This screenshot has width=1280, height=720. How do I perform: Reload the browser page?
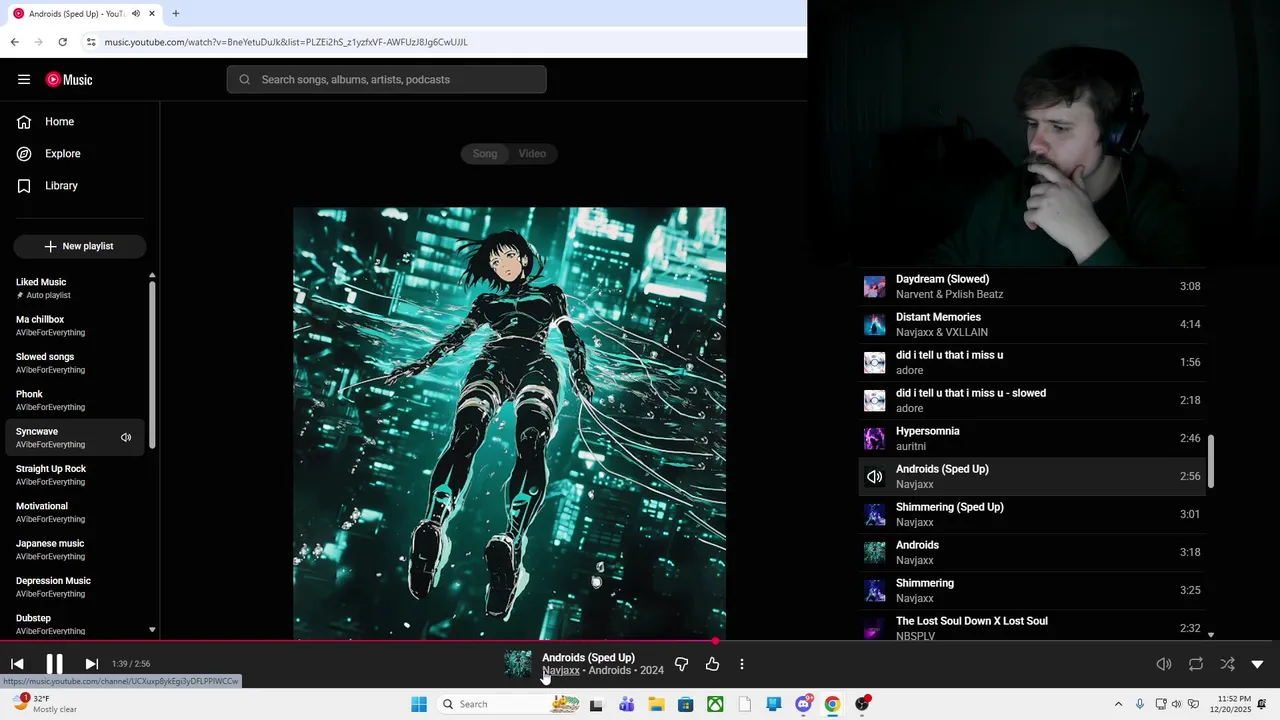pyautogui.click(x=62, y=42)
